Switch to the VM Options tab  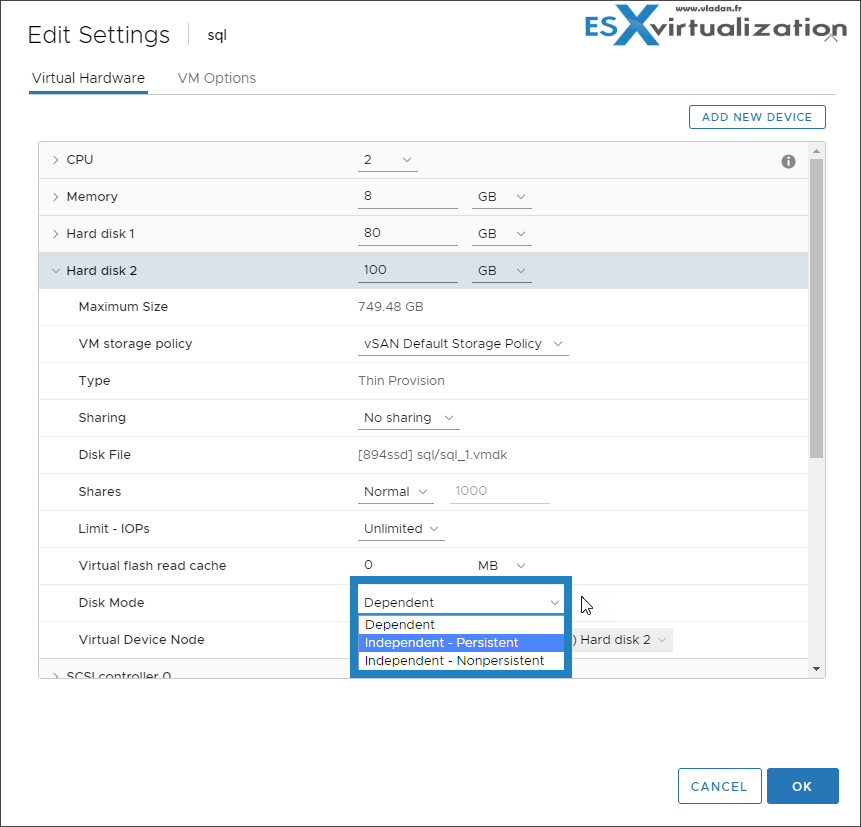pos(216,78)
